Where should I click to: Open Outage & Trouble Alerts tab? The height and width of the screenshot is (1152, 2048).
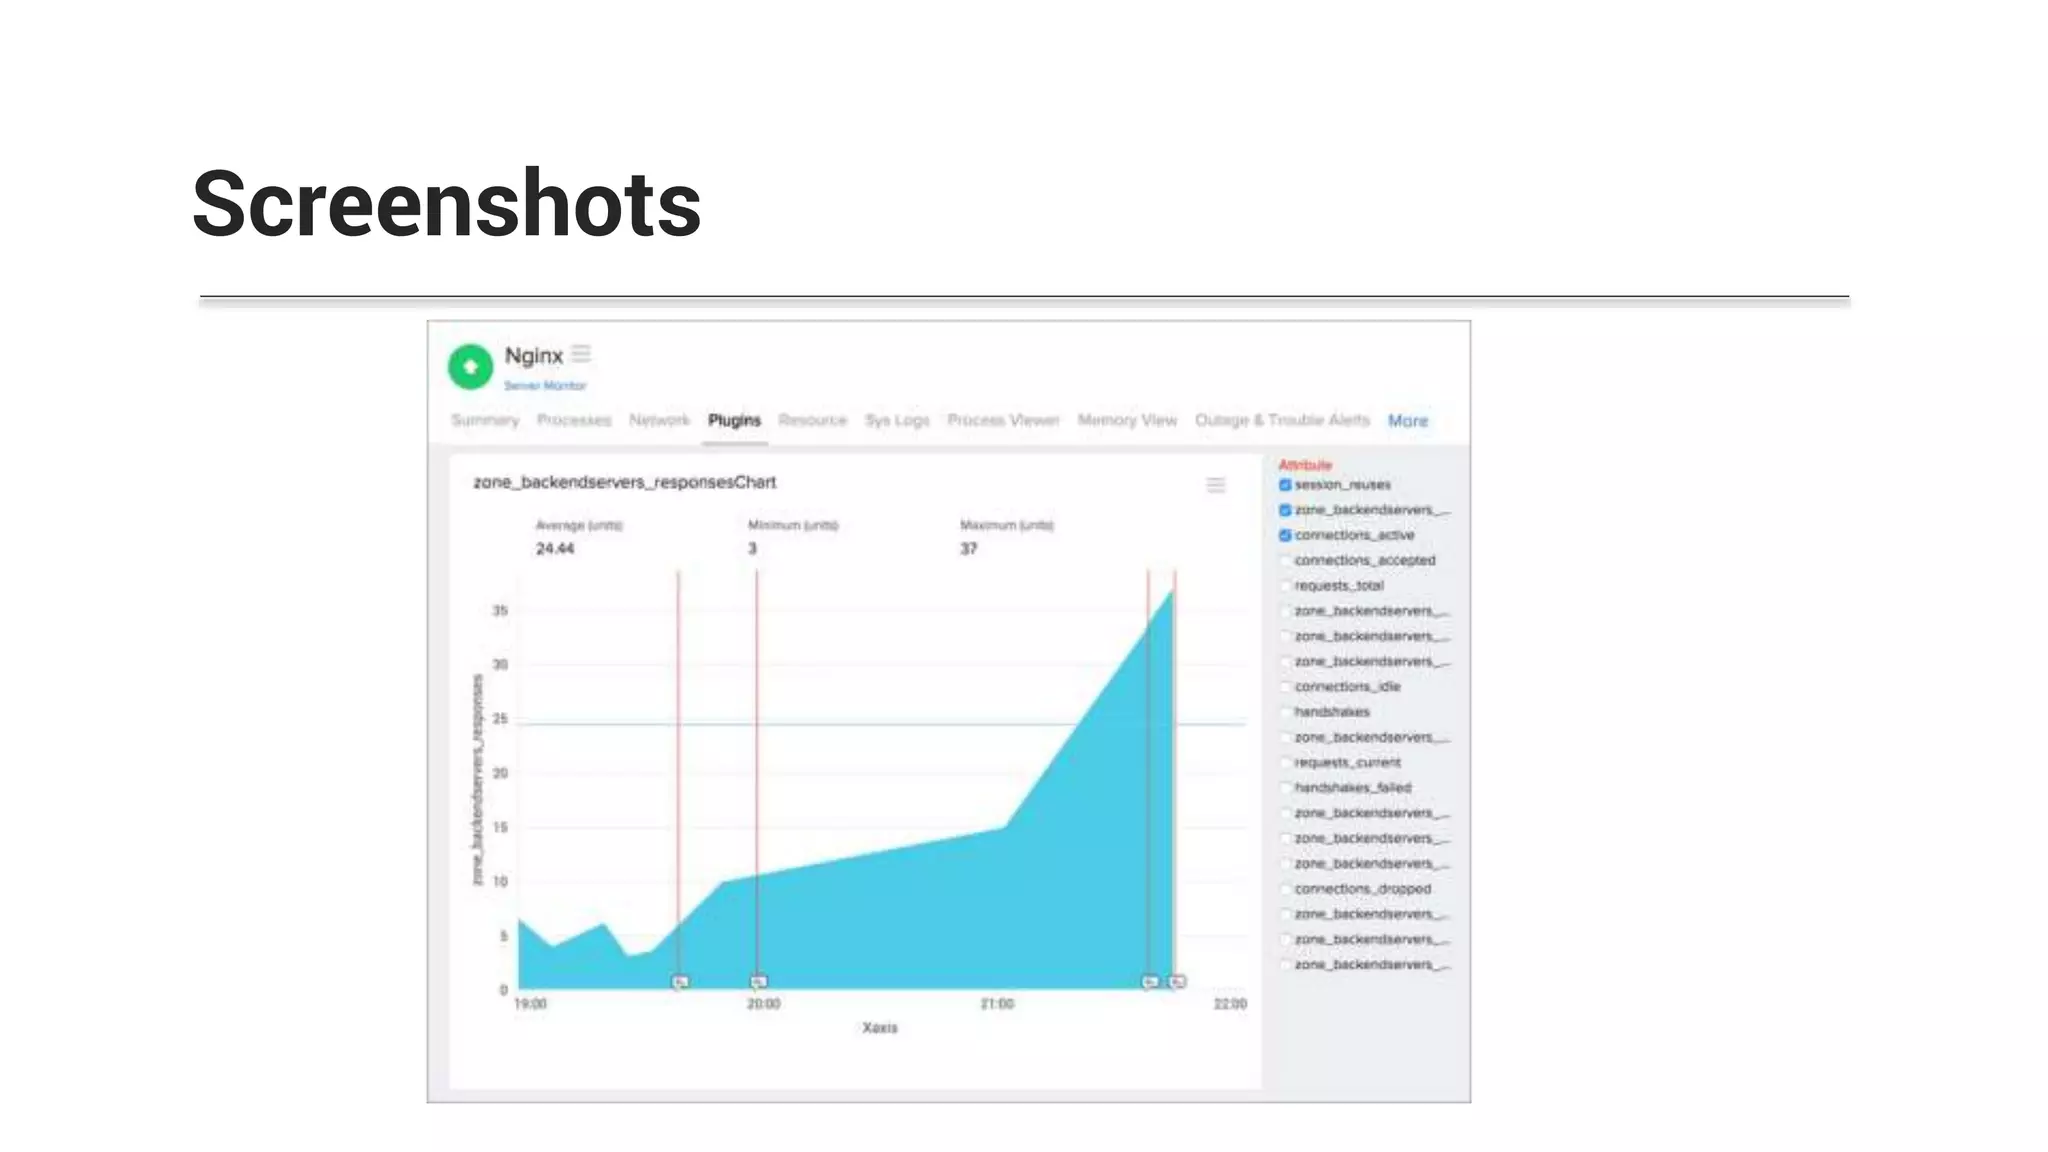(1282, 420)
